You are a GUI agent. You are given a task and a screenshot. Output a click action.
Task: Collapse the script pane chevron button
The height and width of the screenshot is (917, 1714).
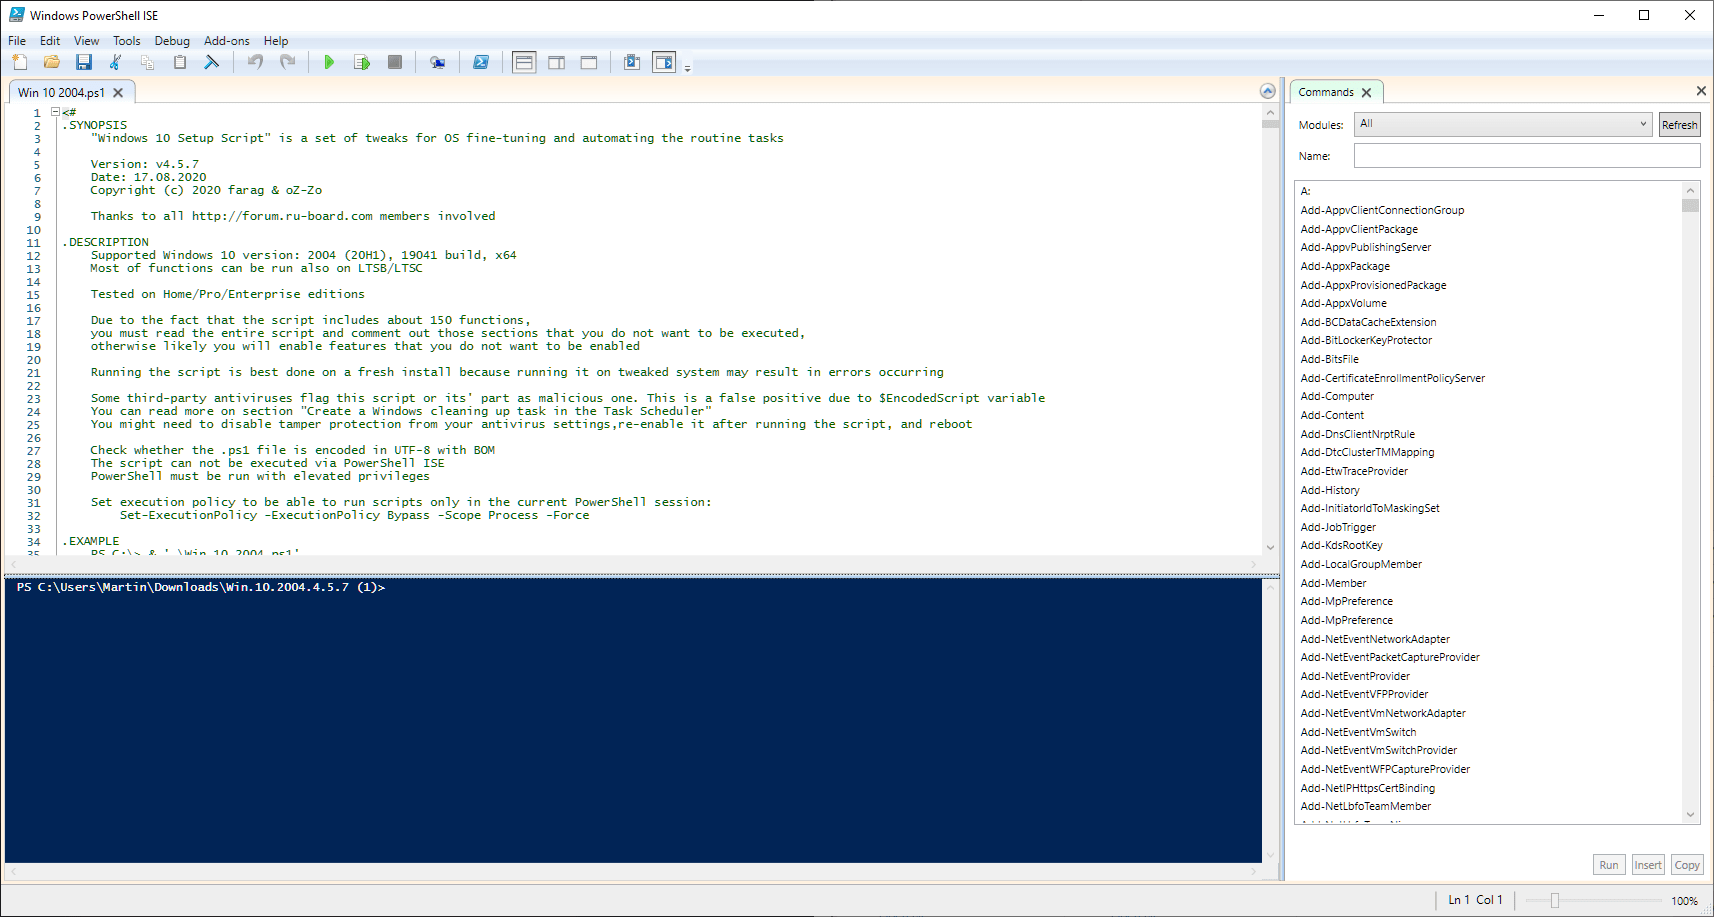(x=1268, y=91)
